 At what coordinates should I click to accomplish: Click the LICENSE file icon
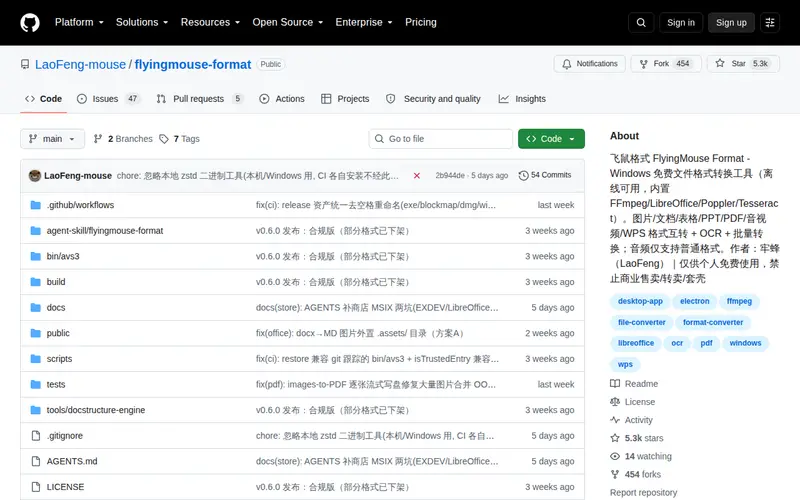tap(35, 487)
